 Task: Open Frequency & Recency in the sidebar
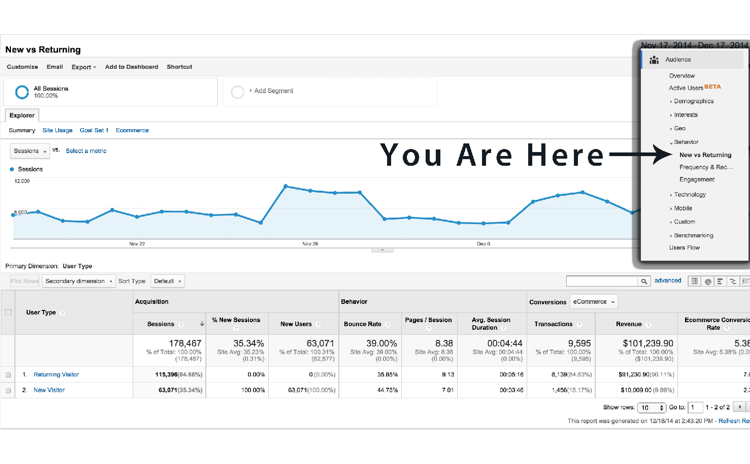click(706, 167)
